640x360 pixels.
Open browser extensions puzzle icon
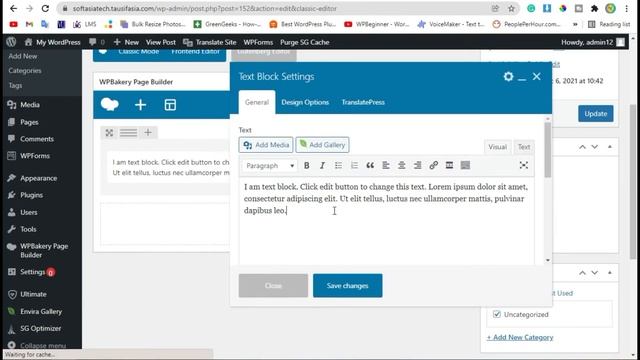pyautogui.click(x=594, y=8)
